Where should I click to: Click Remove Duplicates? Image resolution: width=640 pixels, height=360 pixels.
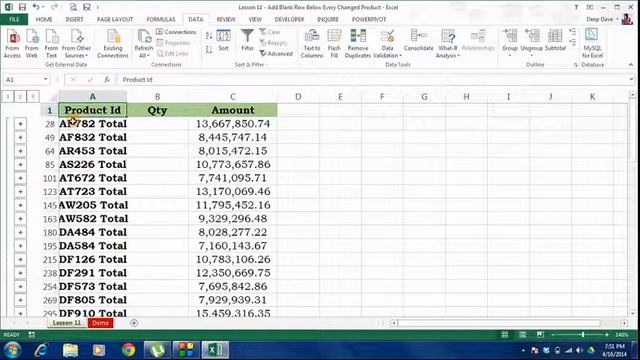point(358,44)
